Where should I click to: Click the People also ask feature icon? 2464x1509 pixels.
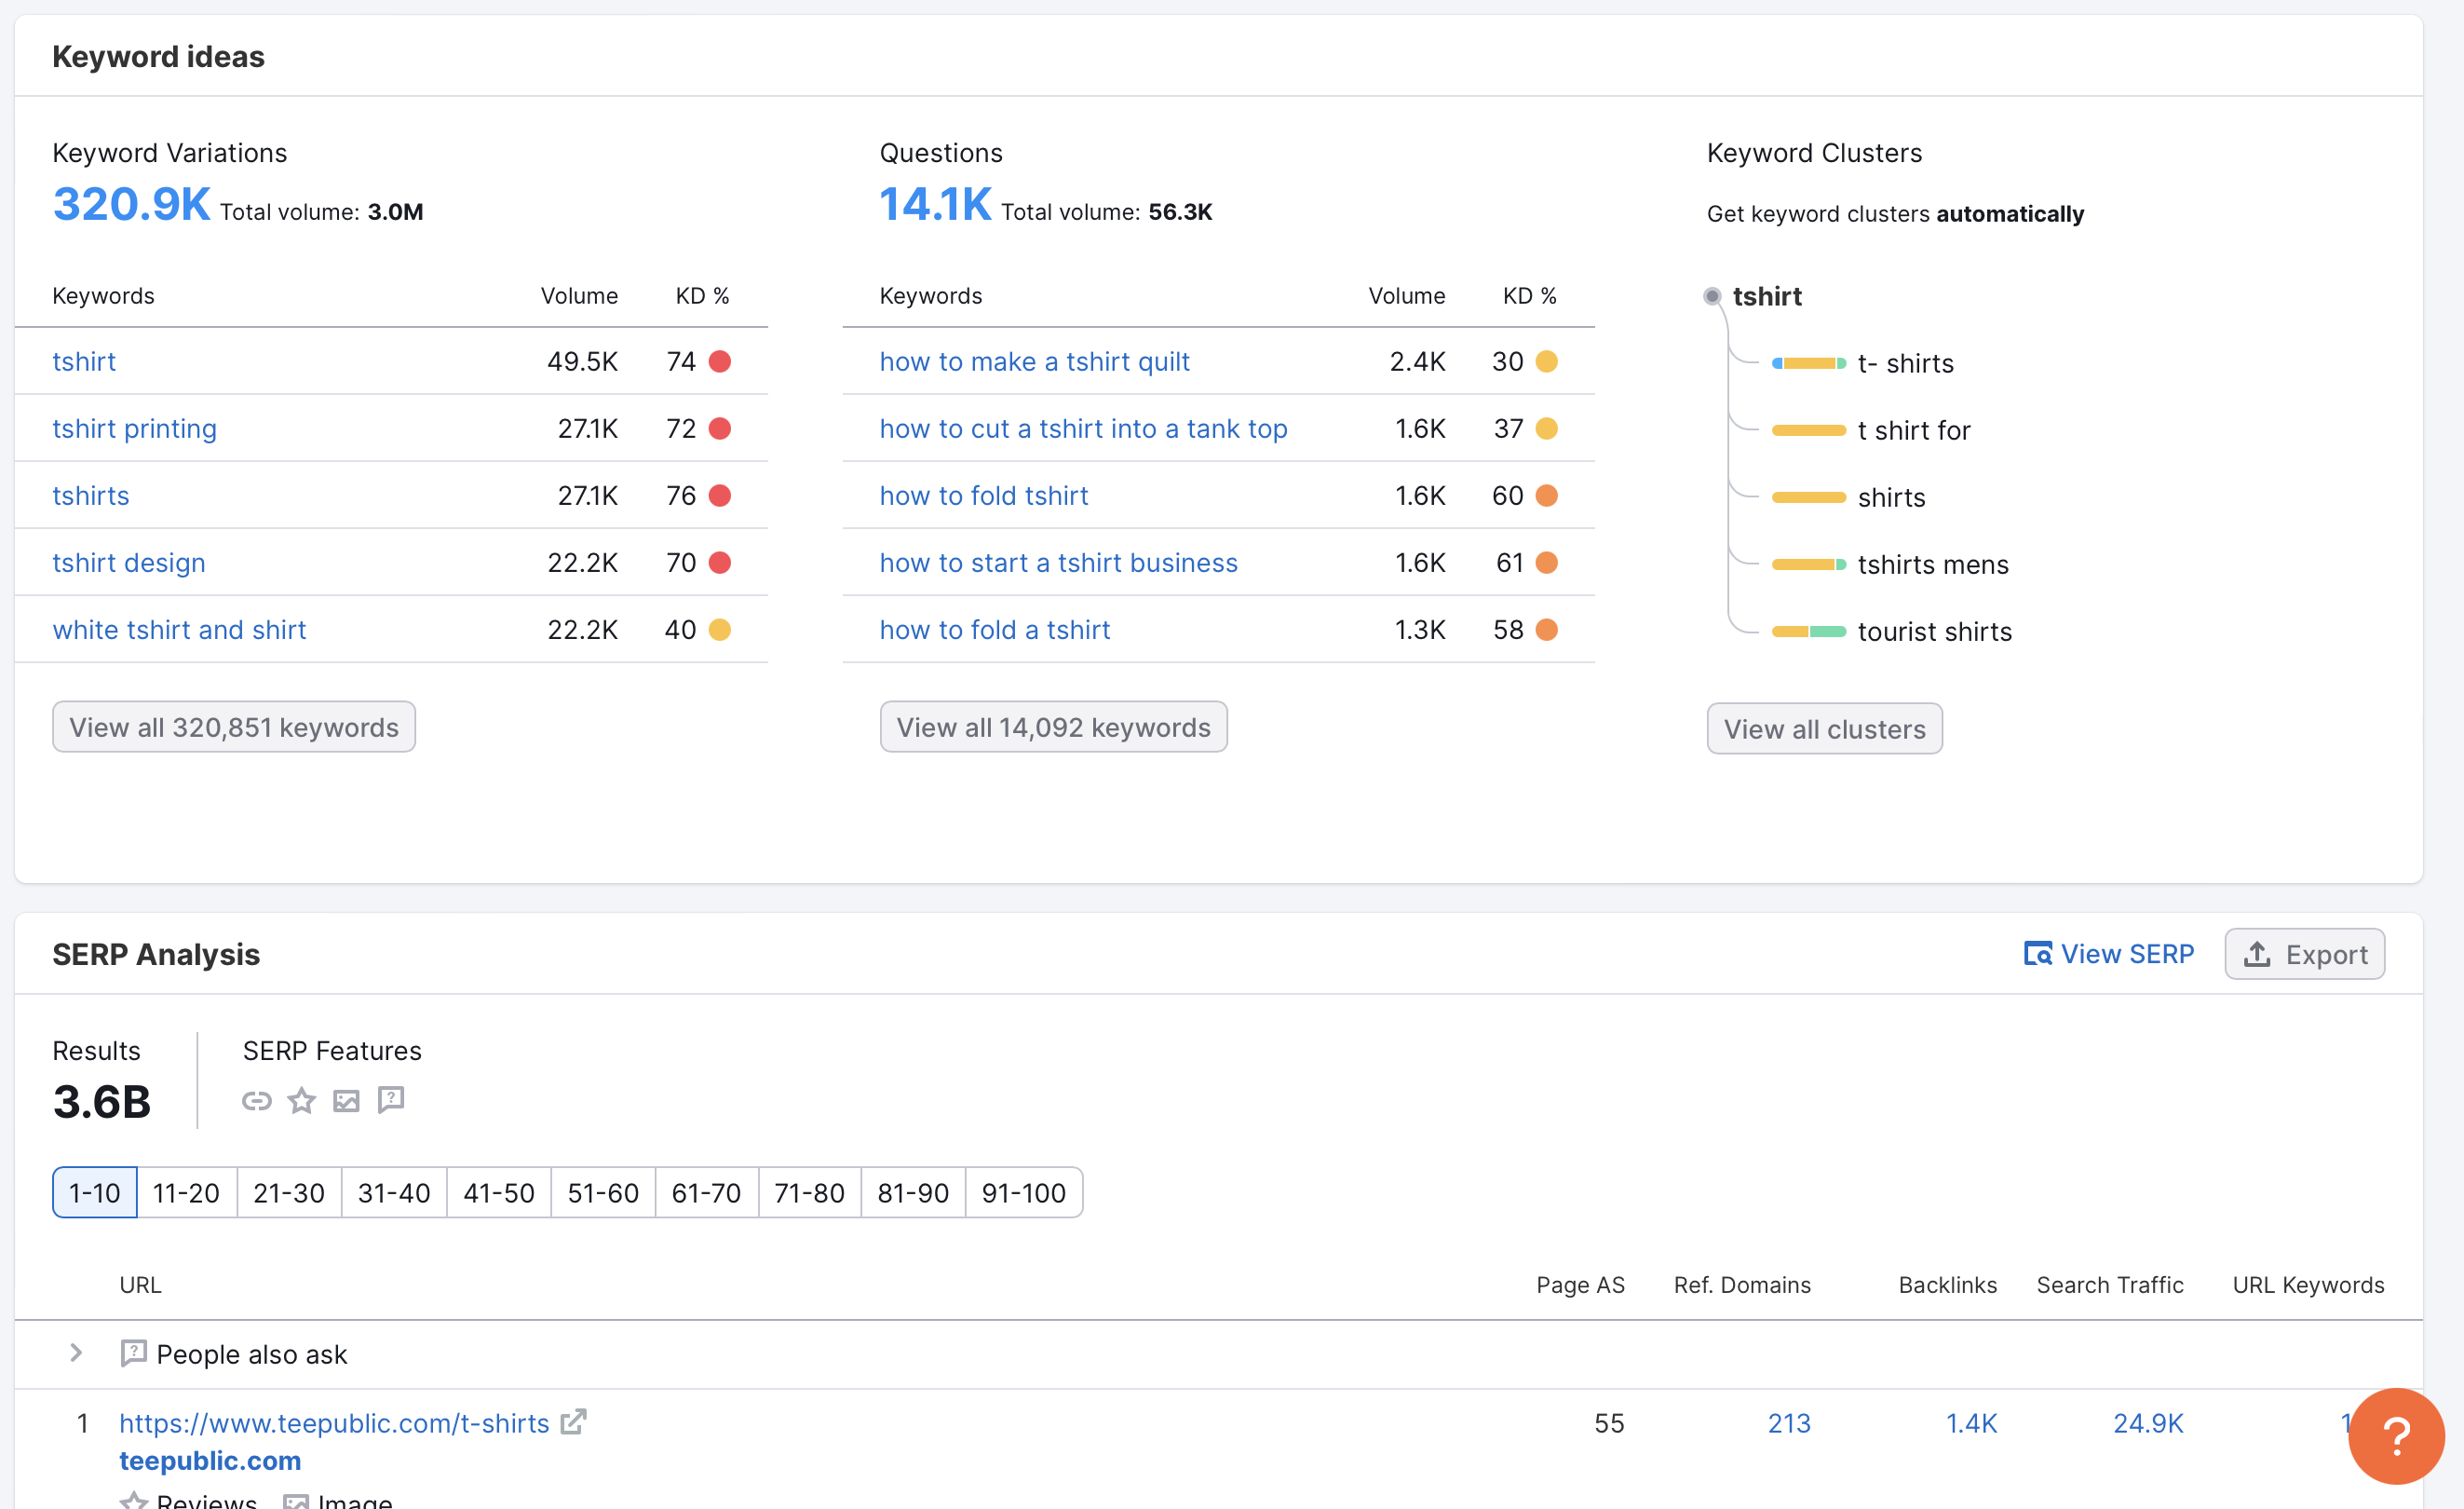point(391,1100)
